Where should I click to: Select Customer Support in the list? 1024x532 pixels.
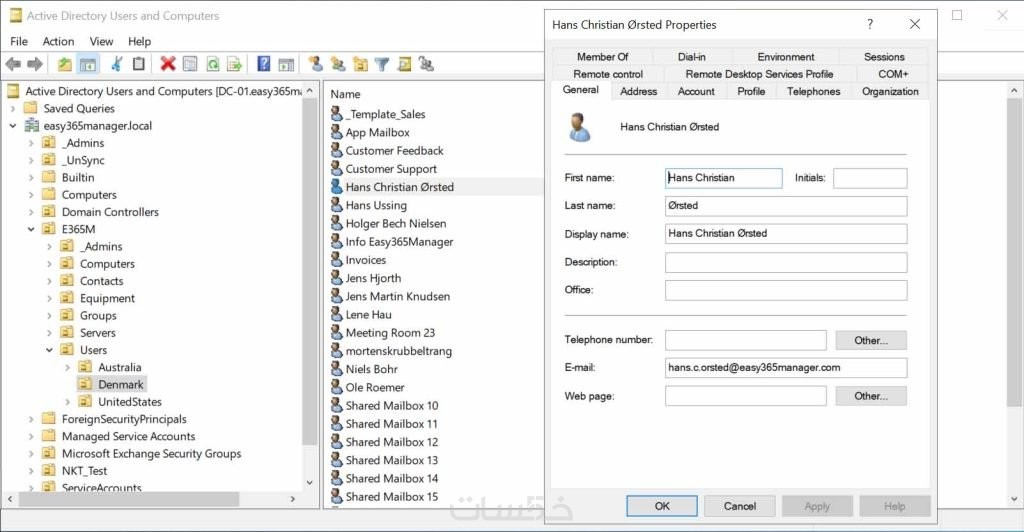pyautogui.click(x=391, y=168)
